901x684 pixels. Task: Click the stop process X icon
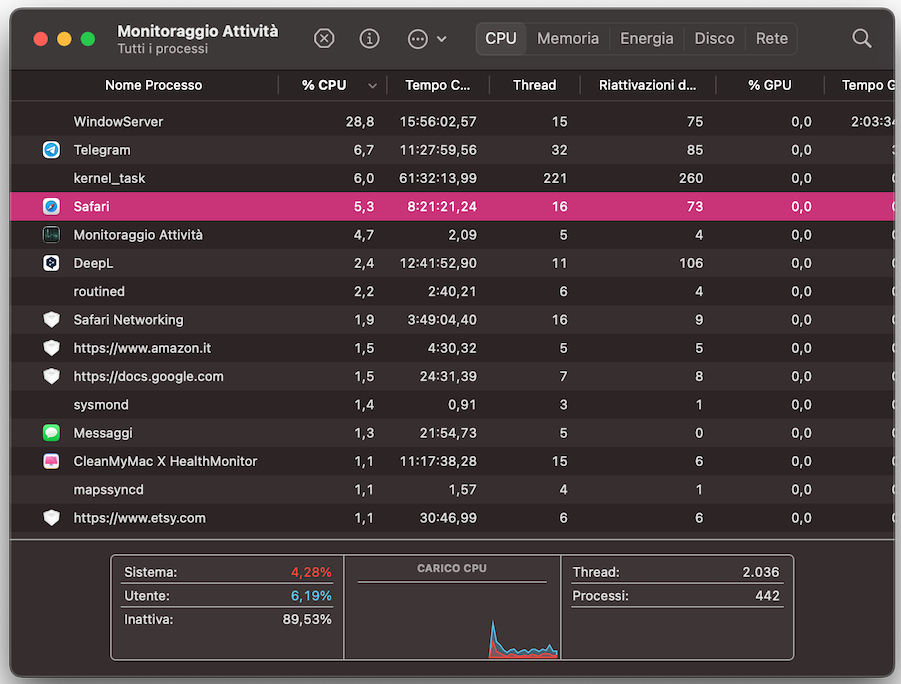pos(324,39)
